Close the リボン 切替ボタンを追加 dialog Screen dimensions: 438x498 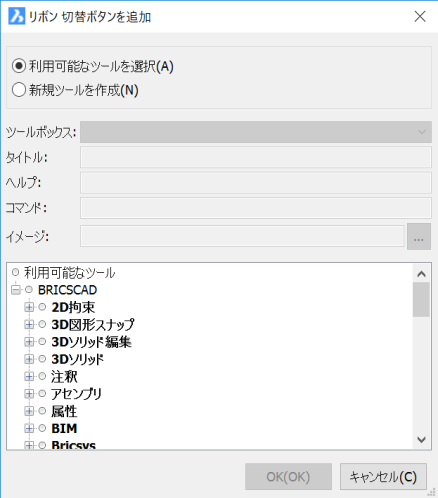point(420,16)
